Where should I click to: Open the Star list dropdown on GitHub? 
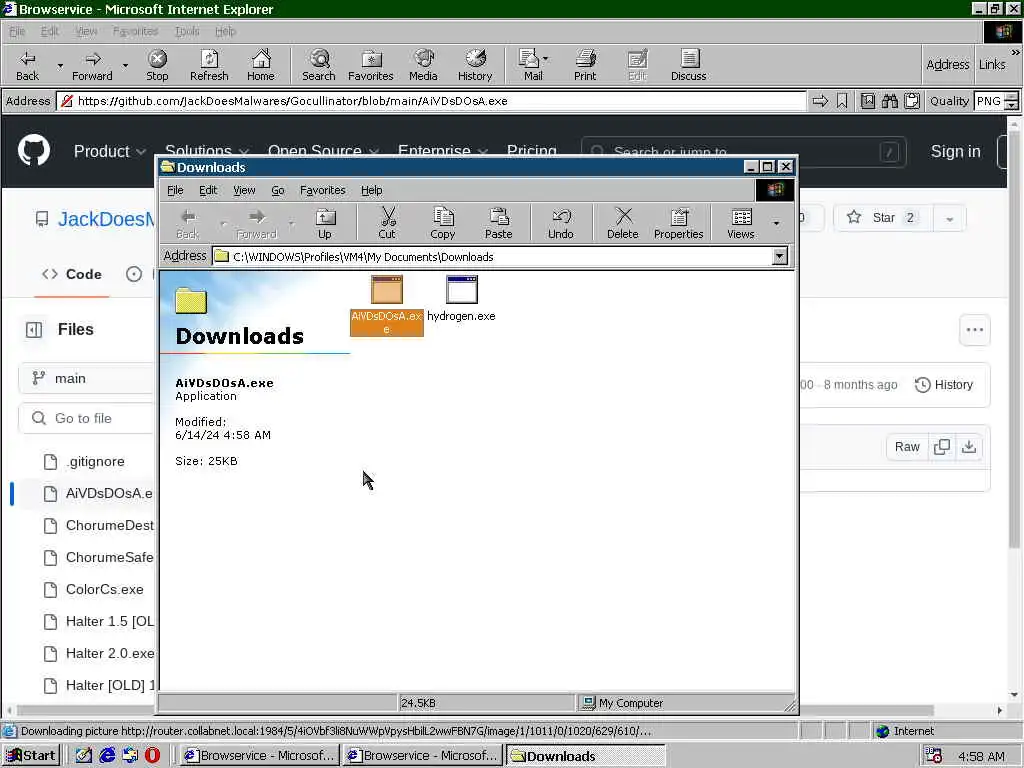click(x=950, y=219)
